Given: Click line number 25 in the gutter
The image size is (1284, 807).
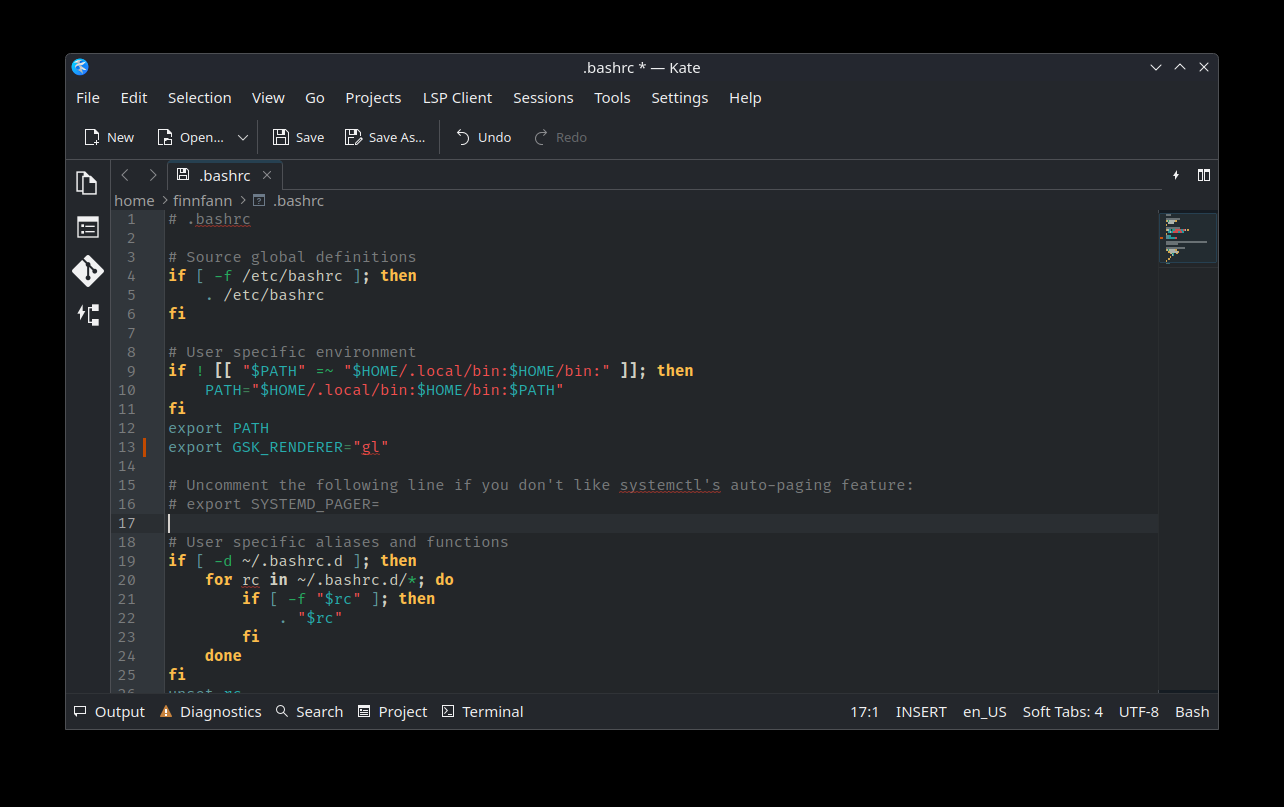Looking at the screenshot, I should 126,675.
